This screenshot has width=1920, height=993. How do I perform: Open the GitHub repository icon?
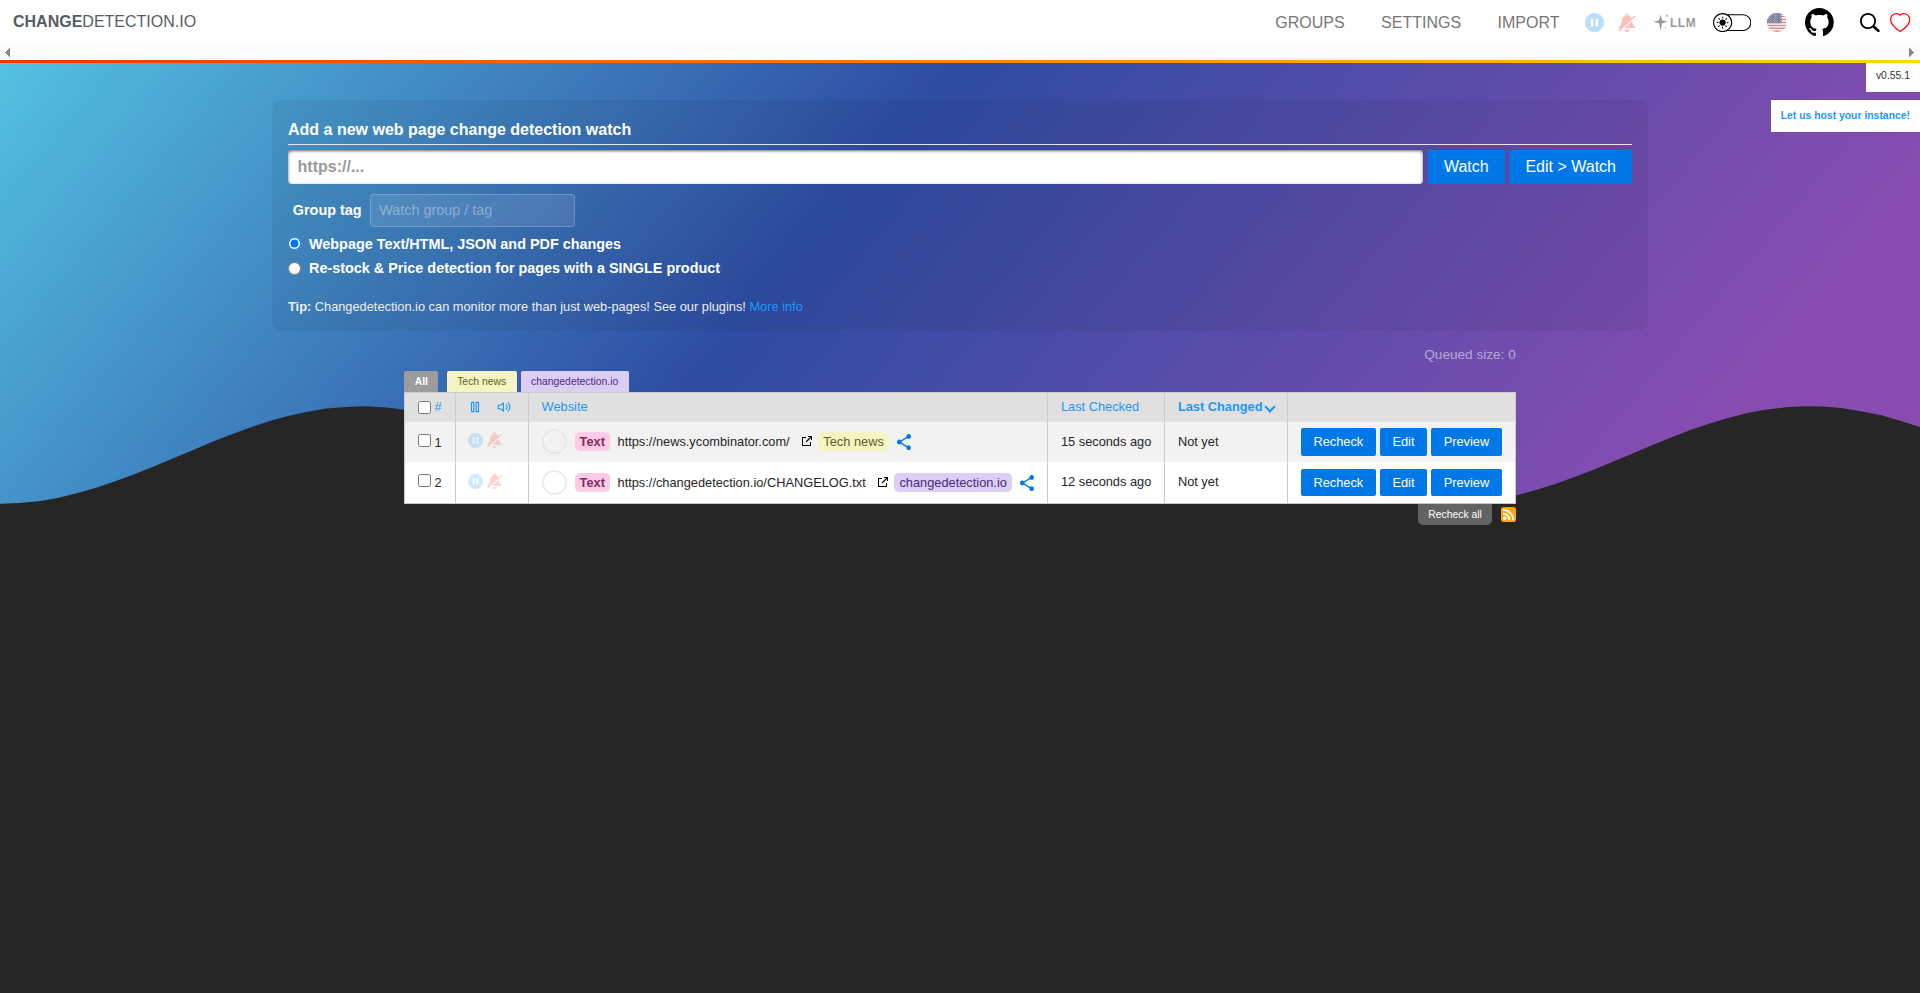pyautogui.click(x=1818, y=22)
